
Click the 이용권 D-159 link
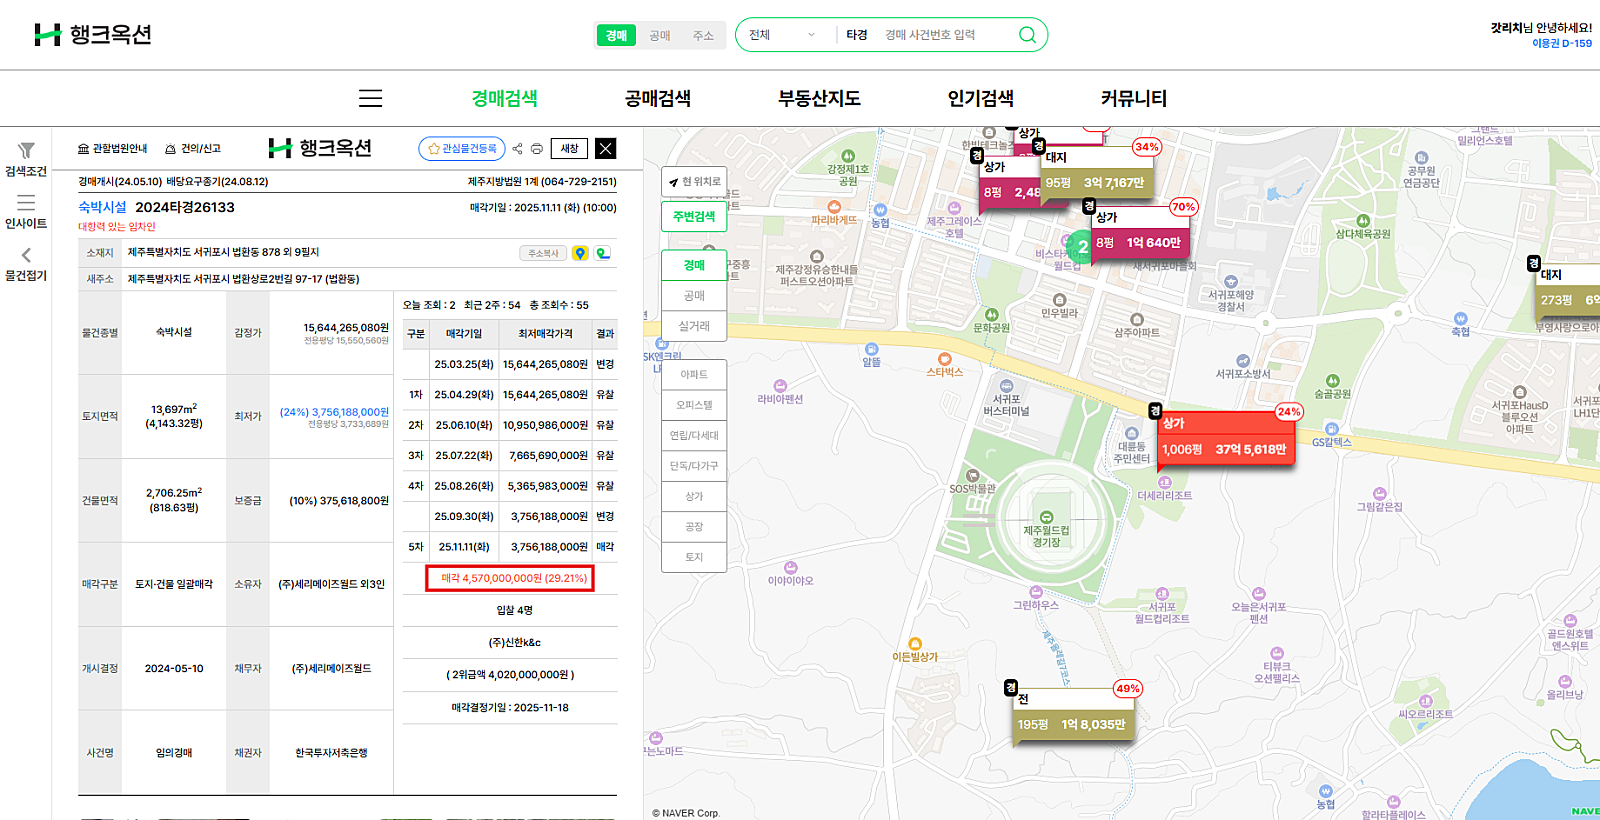point(1562,43)
